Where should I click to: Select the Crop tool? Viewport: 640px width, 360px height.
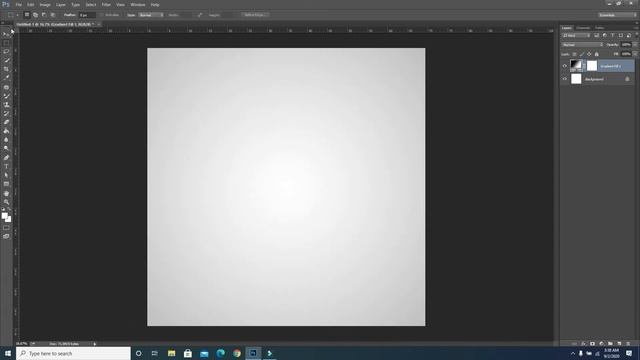point(6,69)
